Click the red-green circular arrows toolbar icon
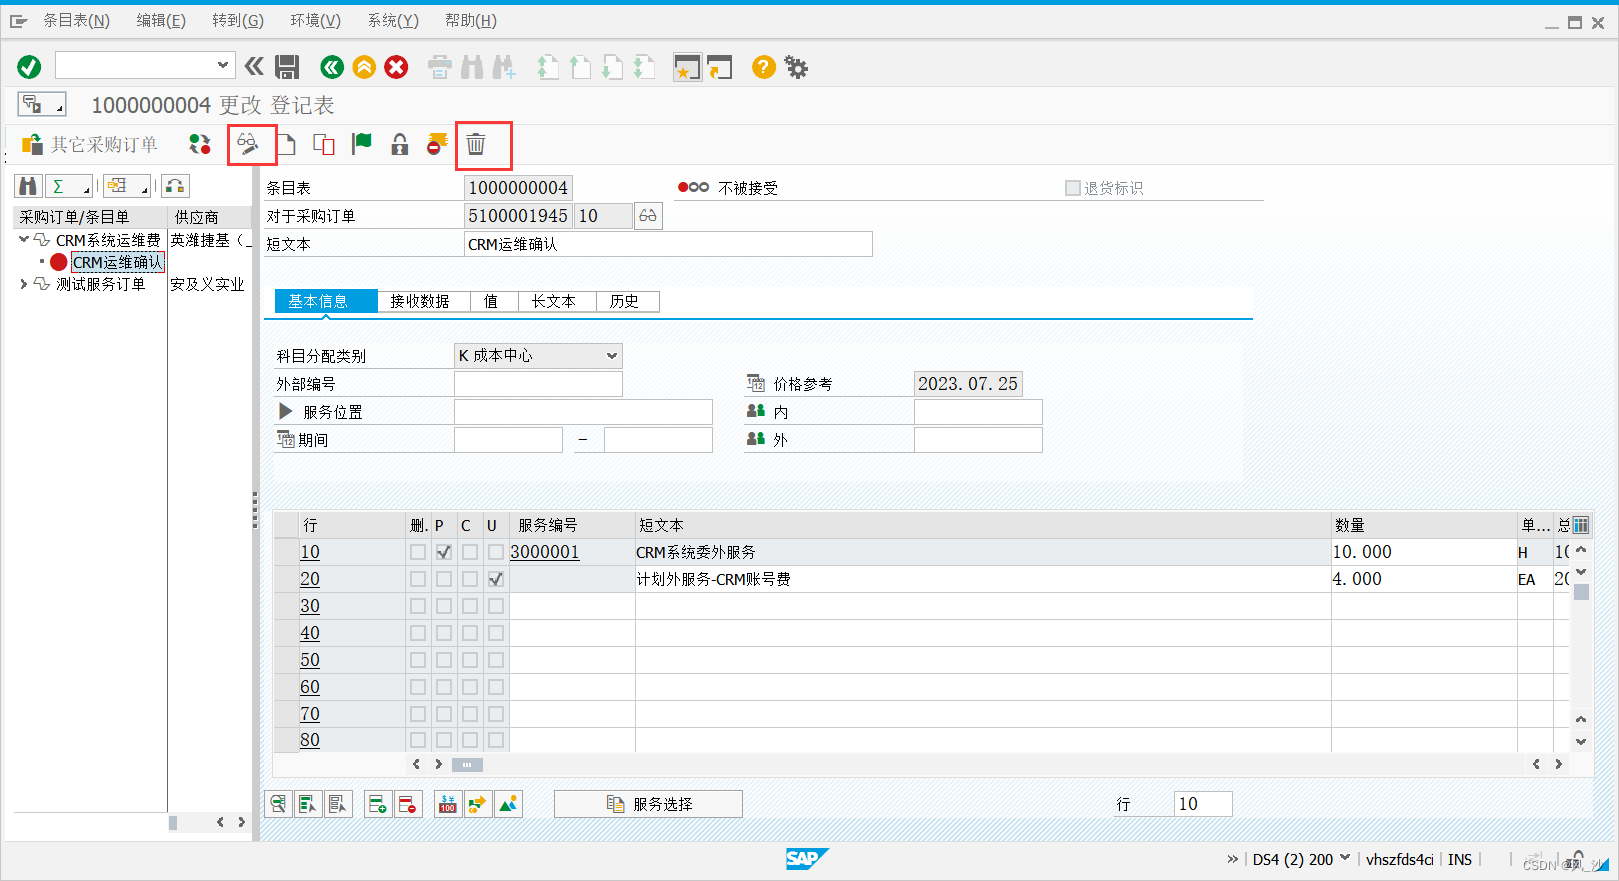The image size is (1619, 881). pos(200,145)
